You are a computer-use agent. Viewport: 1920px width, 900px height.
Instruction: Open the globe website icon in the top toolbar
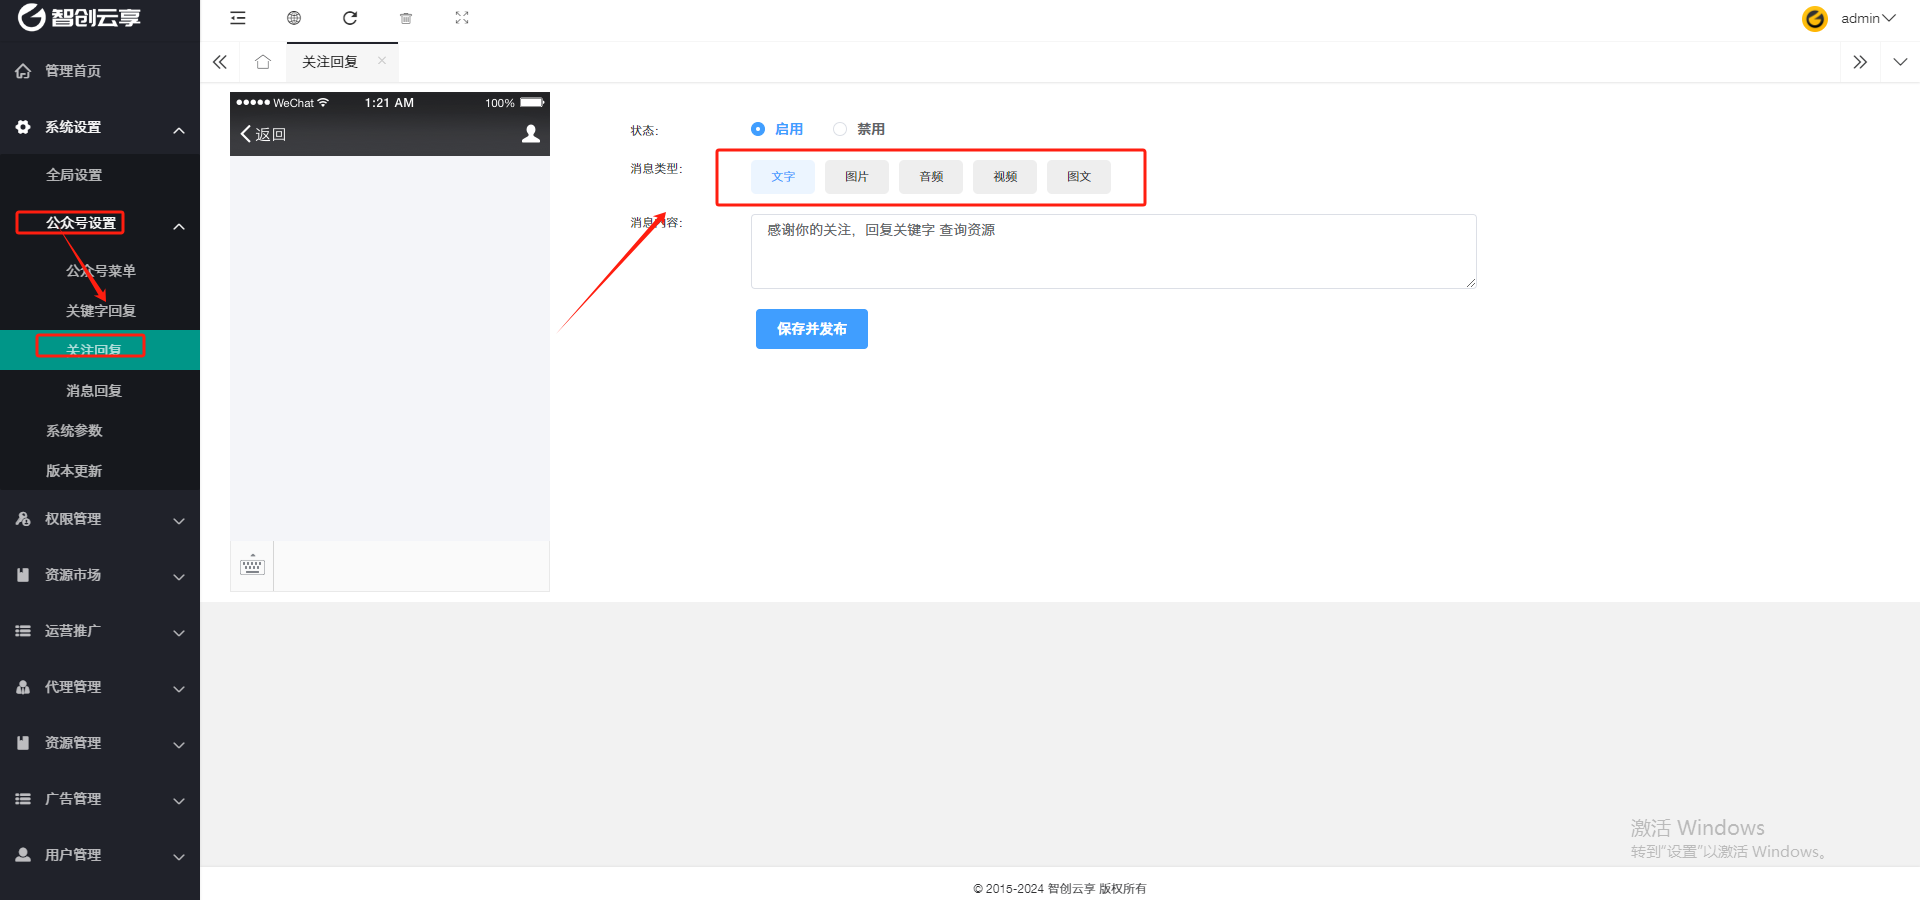pyautogui.click(x=294, y=18)
